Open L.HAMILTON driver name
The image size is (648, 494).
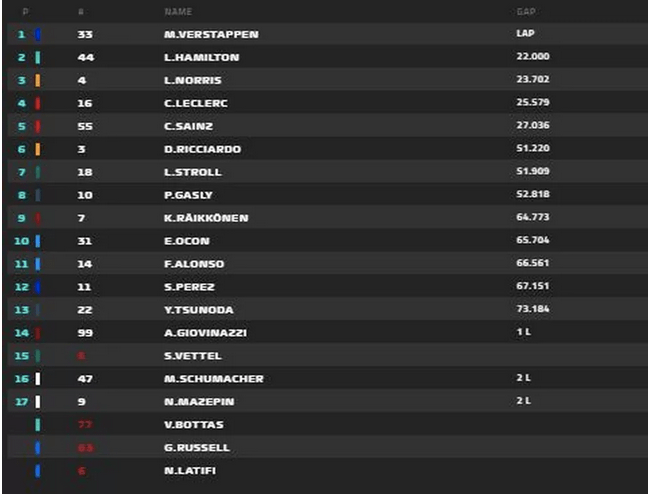[201, 57]
